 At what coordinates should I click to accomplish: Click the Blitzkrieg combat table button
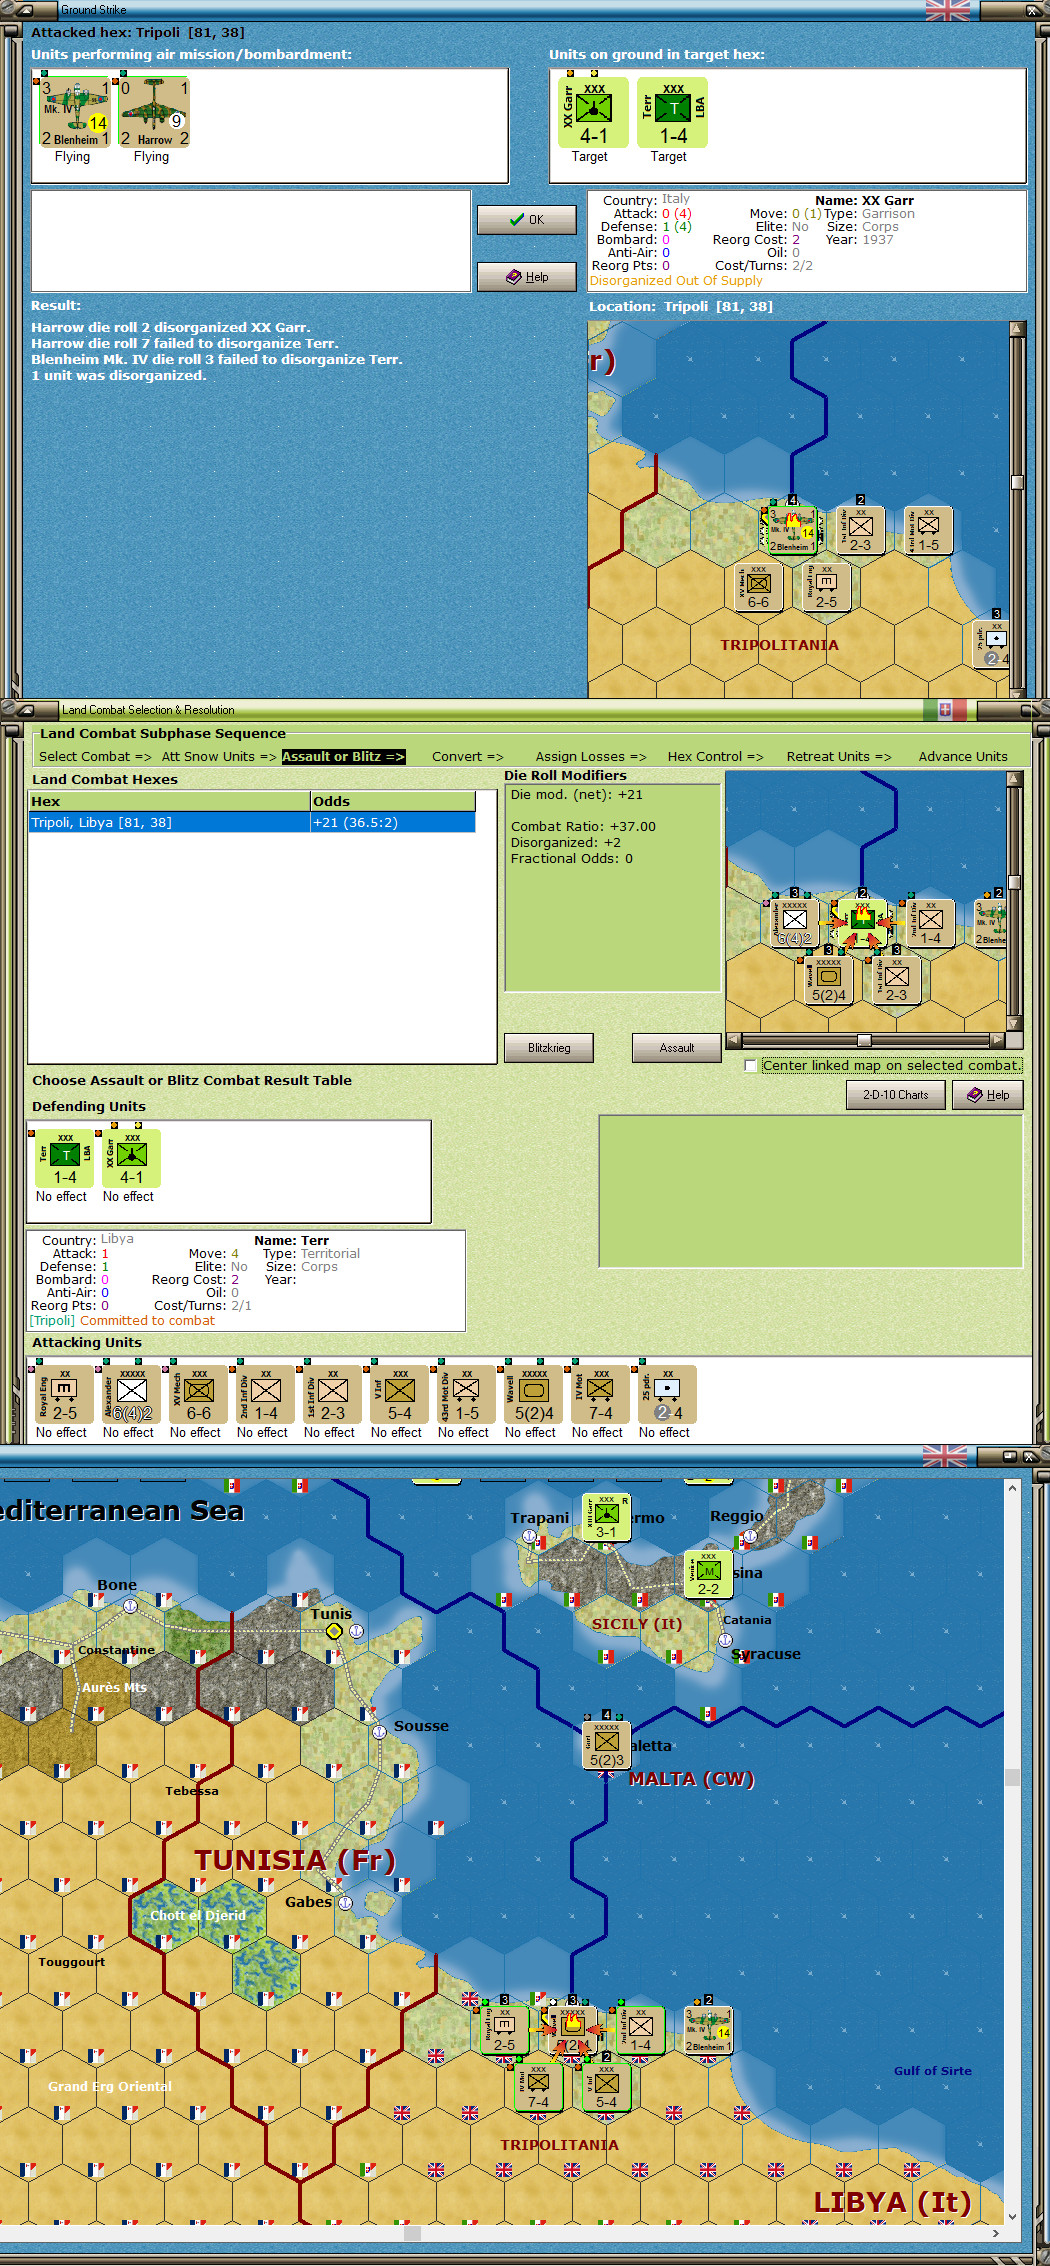point(549,1048)
